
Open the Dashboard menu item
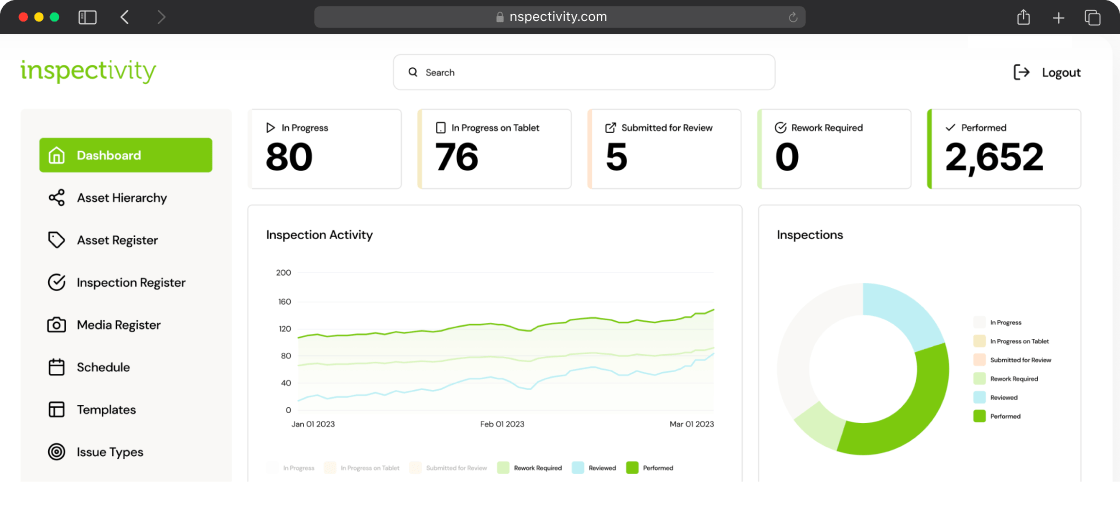(x=126, y=155)
